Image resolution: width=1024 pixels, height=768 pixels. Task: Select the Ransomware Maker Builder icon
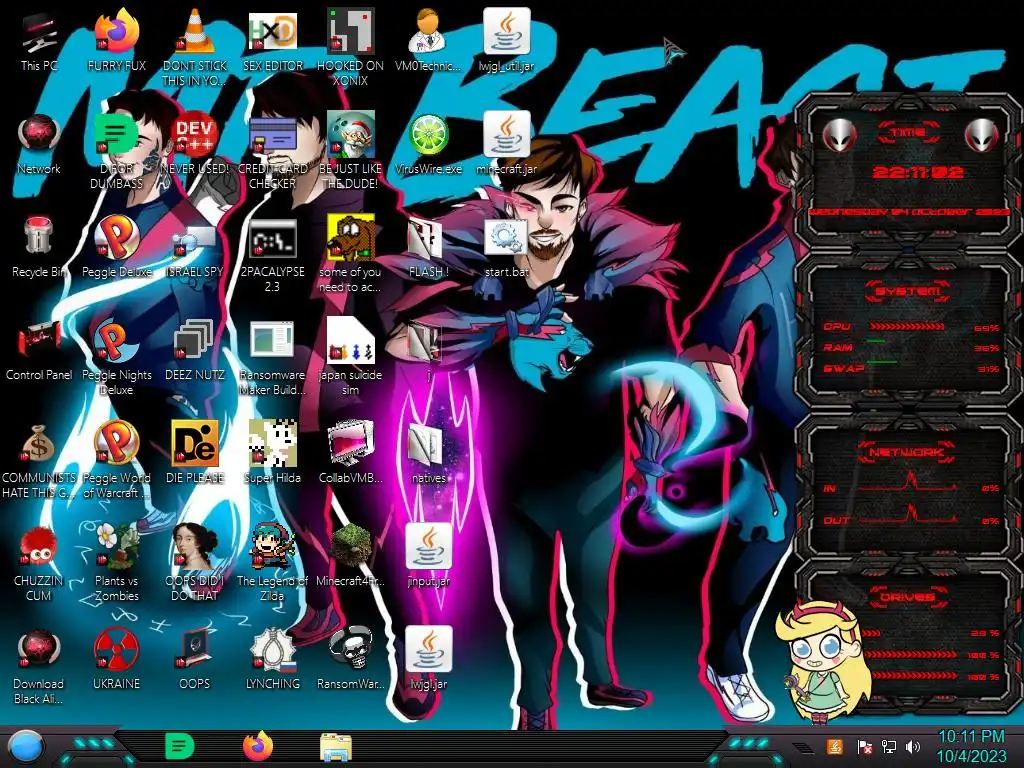click(273, 341)
